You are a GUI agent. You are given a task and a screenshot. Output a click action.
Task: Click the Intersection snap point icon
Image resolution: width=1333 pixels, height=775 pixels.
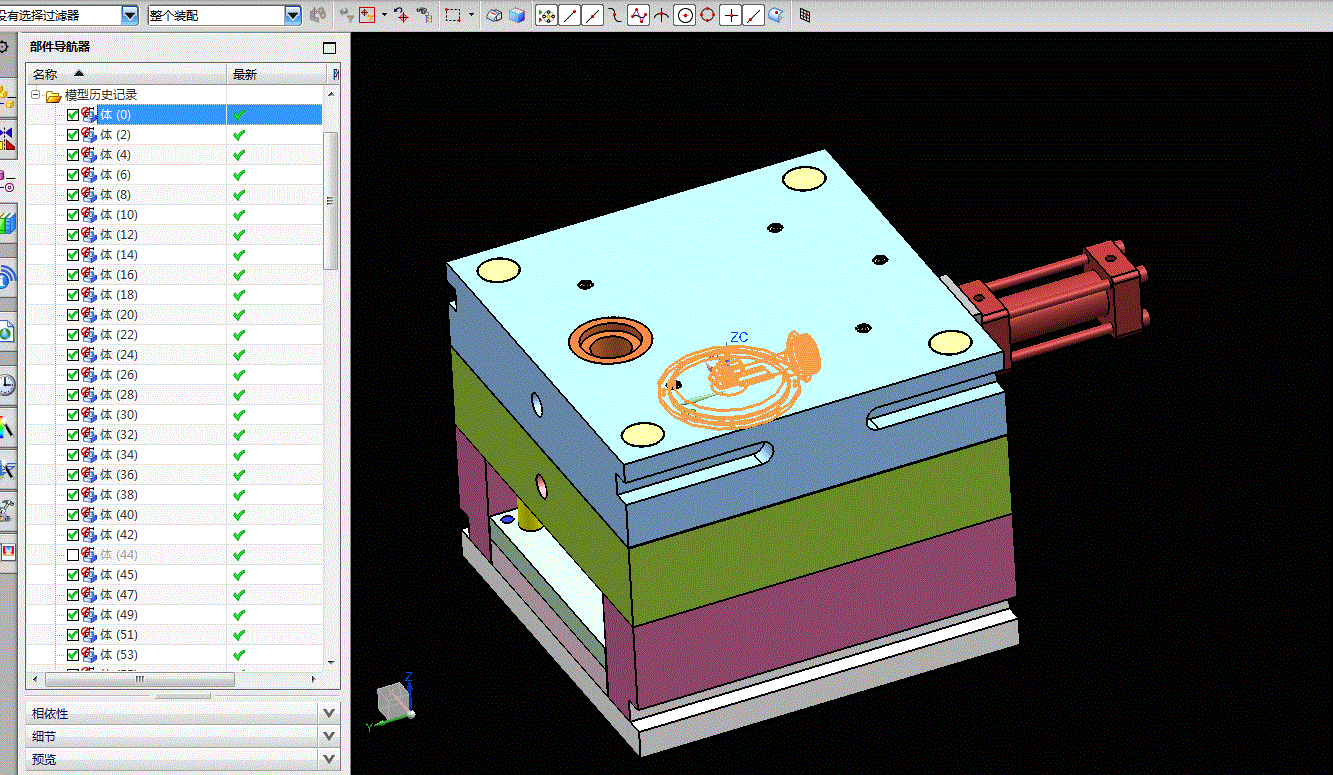pos(662,15)
